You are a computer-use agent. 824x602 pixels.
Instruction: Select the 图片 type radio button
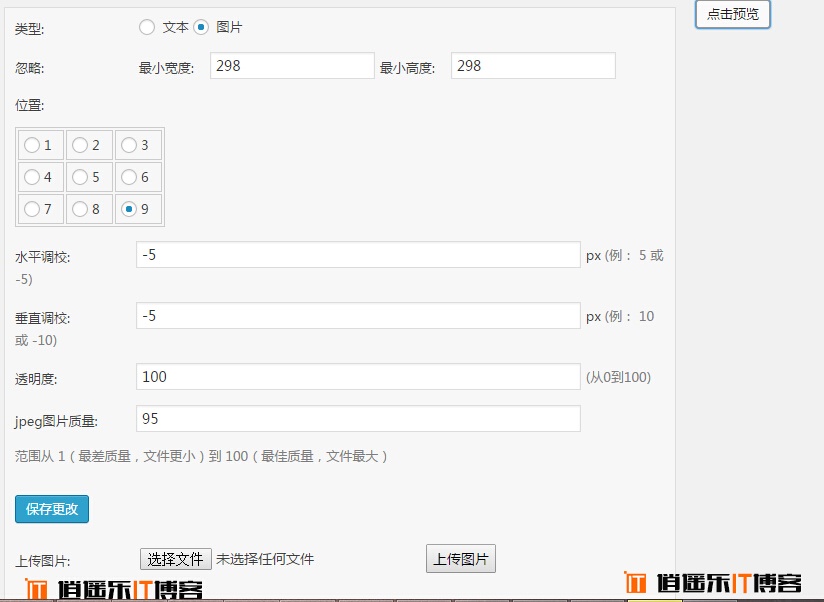click(201, 27)
